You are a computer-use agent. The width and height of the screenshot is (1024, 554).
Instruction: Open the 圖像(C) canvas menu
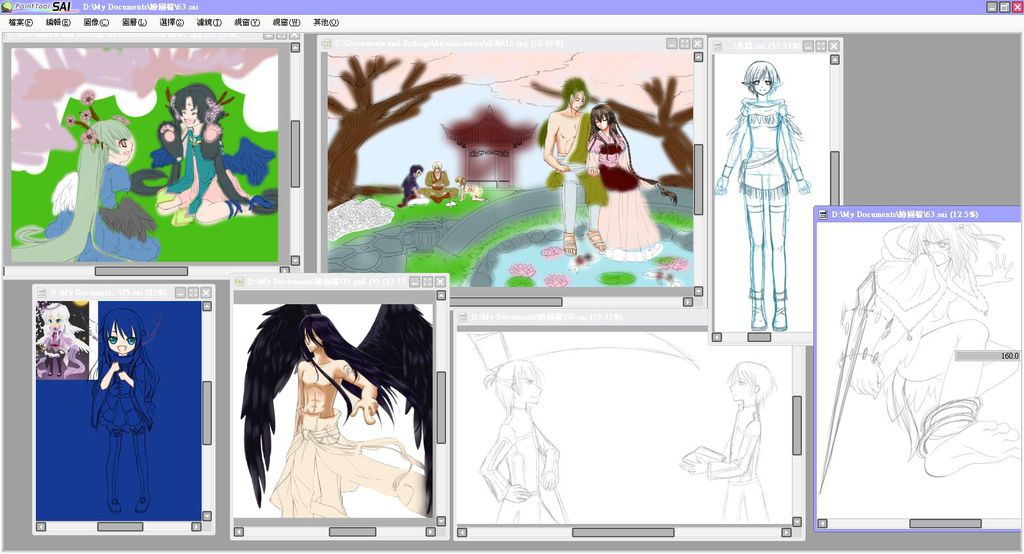tap(96, 22)
